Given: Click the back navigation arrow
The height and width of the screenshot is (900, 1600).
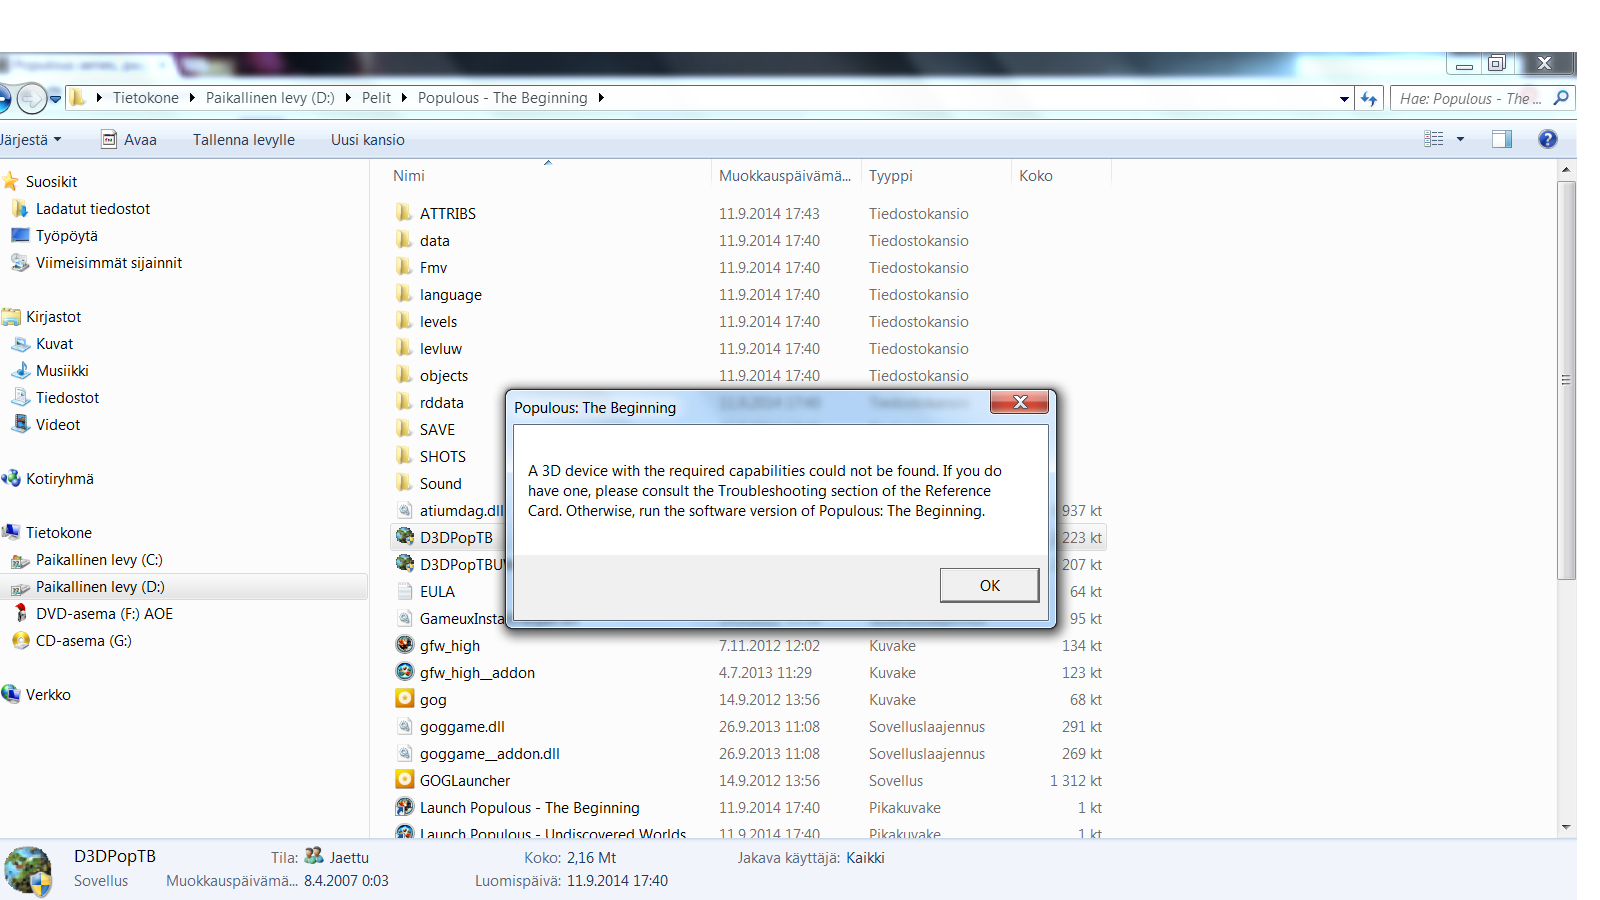Looking at the screenshot, I should coord(3,98).
